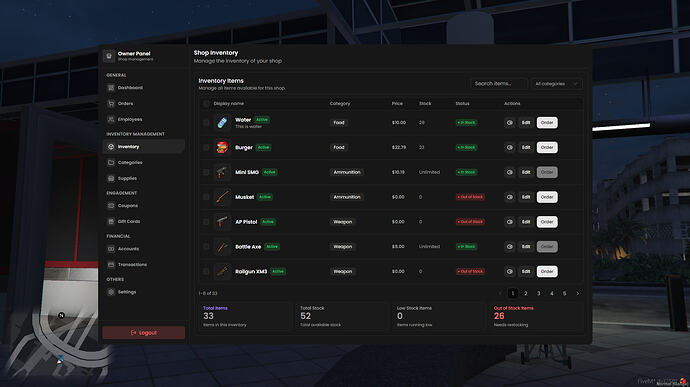Viewport: 690px width, 387px height.
Task: Click the Transactions sidebar icon
Action: click(x=111, y=265)
